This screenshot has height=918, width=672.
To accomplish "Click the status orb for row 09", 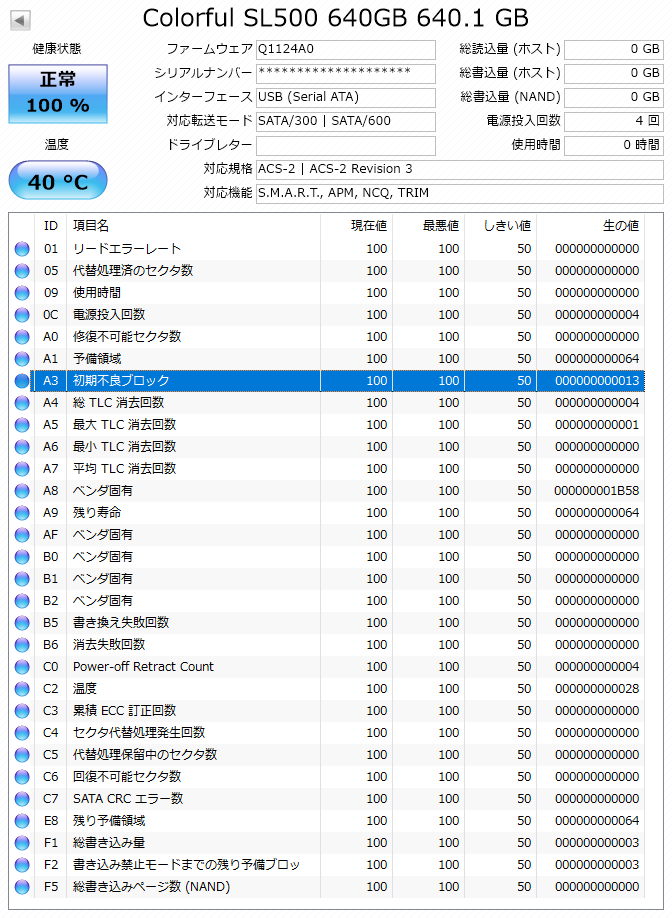I will point(22,293).
